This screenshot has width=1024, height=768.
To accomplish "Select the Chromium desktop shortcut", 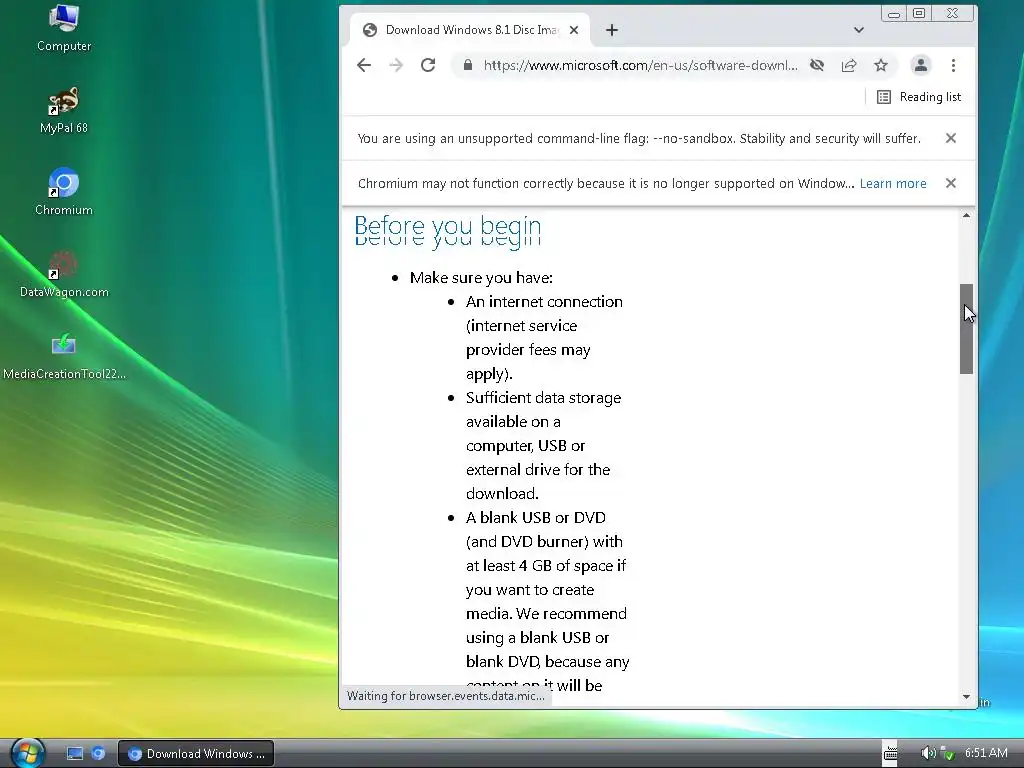I will (x=64, y=192).
